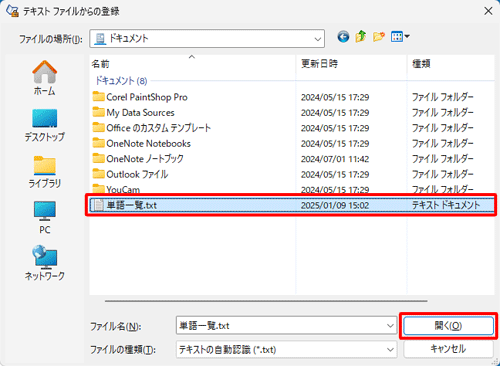This screenshot has width=500, height=366.
Task: Select the My Data Sources folder icon
Action: coord(98,112)
